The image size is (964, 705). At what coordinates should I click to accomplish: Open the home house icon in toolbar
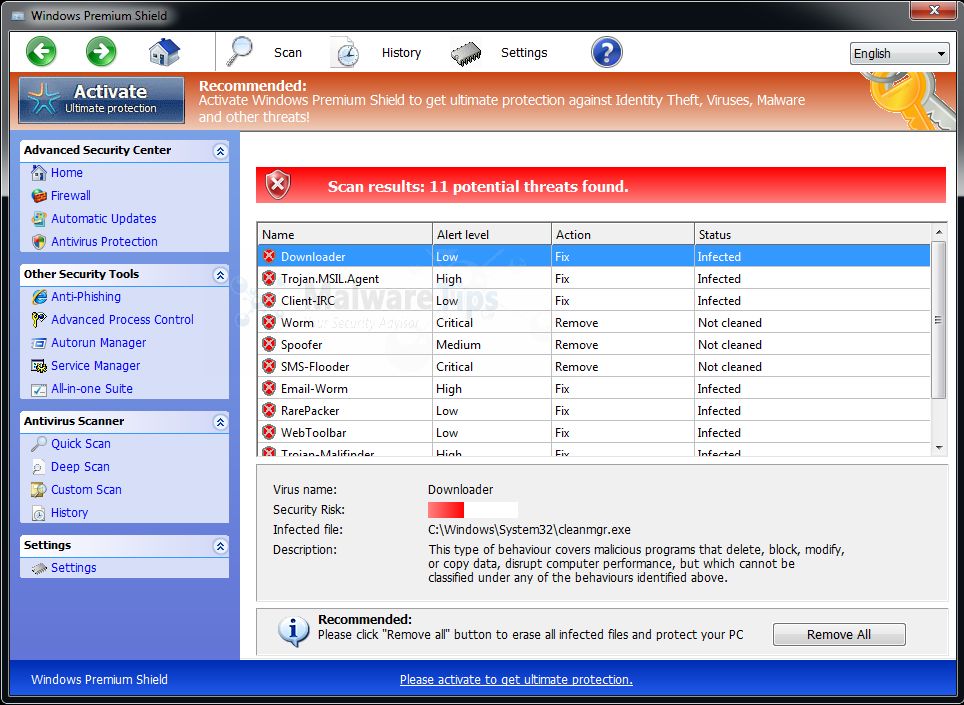tap(164, 52)
